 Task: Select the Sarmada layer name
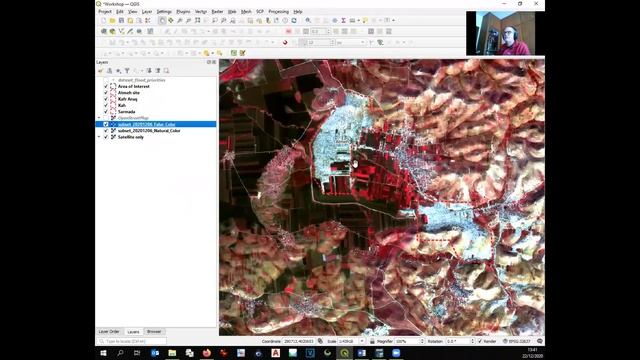tap(127, 111)
